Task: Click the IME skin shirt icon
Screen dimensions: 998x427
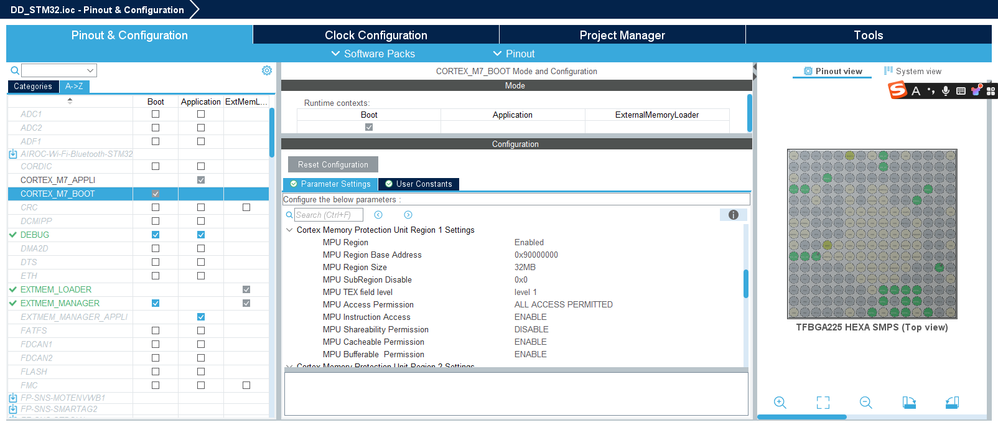Action: pyautogui.click(x=976, y=92)
